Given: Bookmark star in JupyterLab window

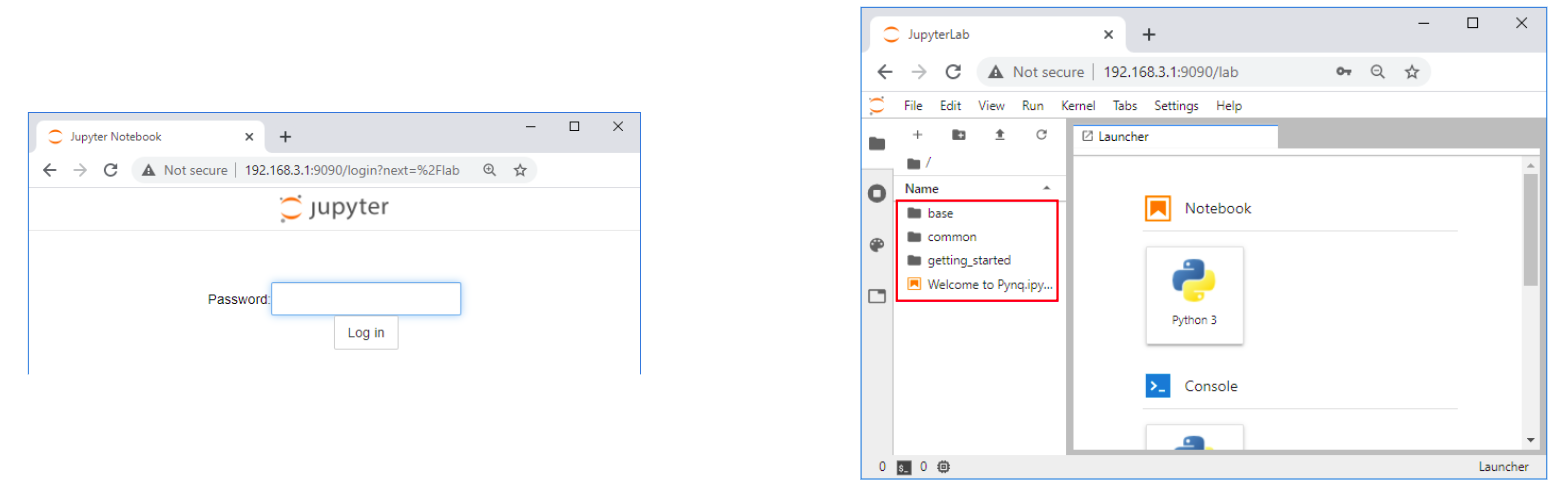Looking at the screenshot, I should (1412, 72).
